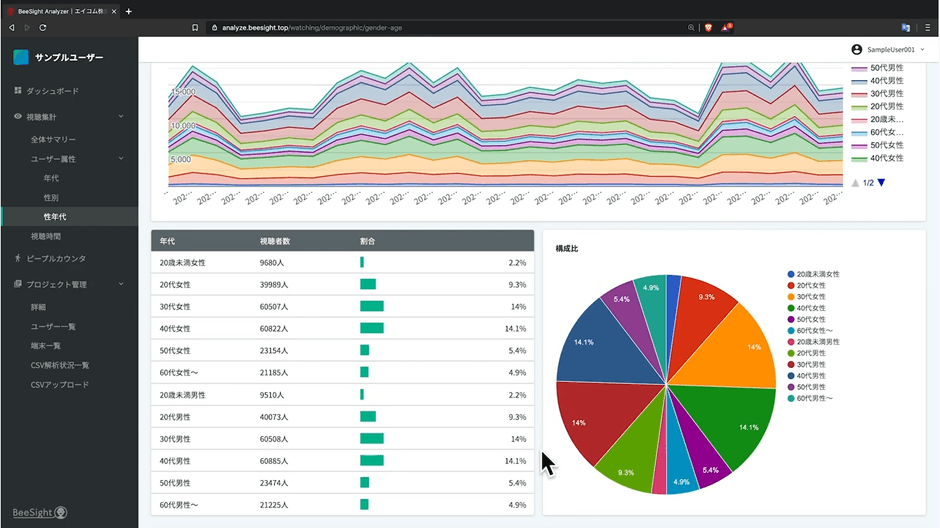Screen dimensions: 940x528
Task: Click the eye icon beside 視聴集計
Action: [18, 117]
